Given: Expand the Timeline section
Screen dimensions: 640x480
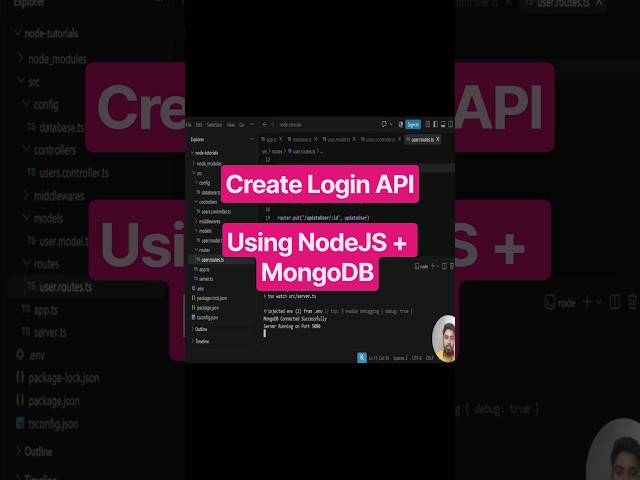Looking at the screenshot, I should point(200,341).
